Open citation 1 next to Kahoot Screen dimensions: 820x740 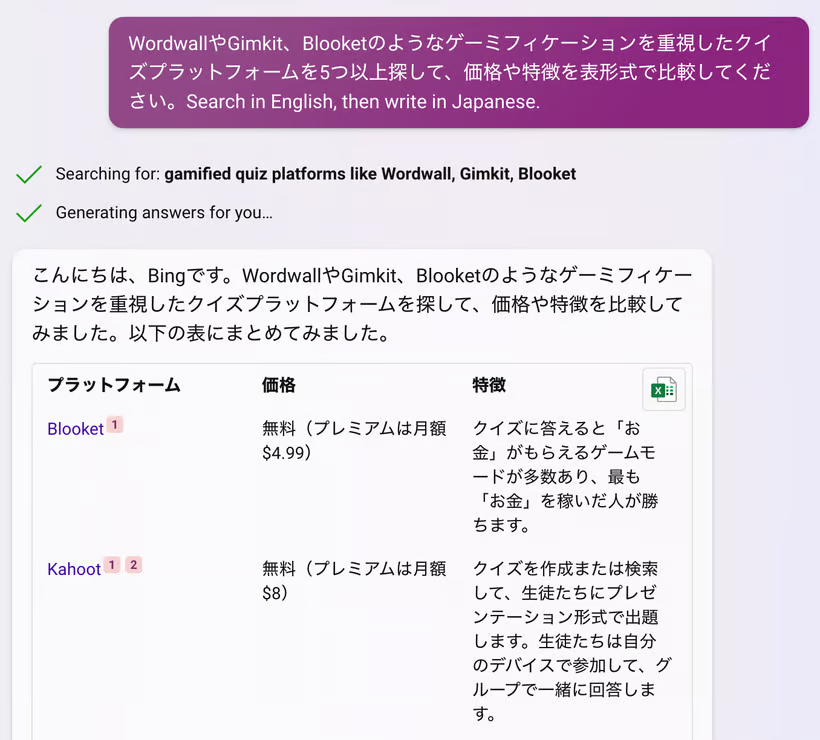click(112, 565)
